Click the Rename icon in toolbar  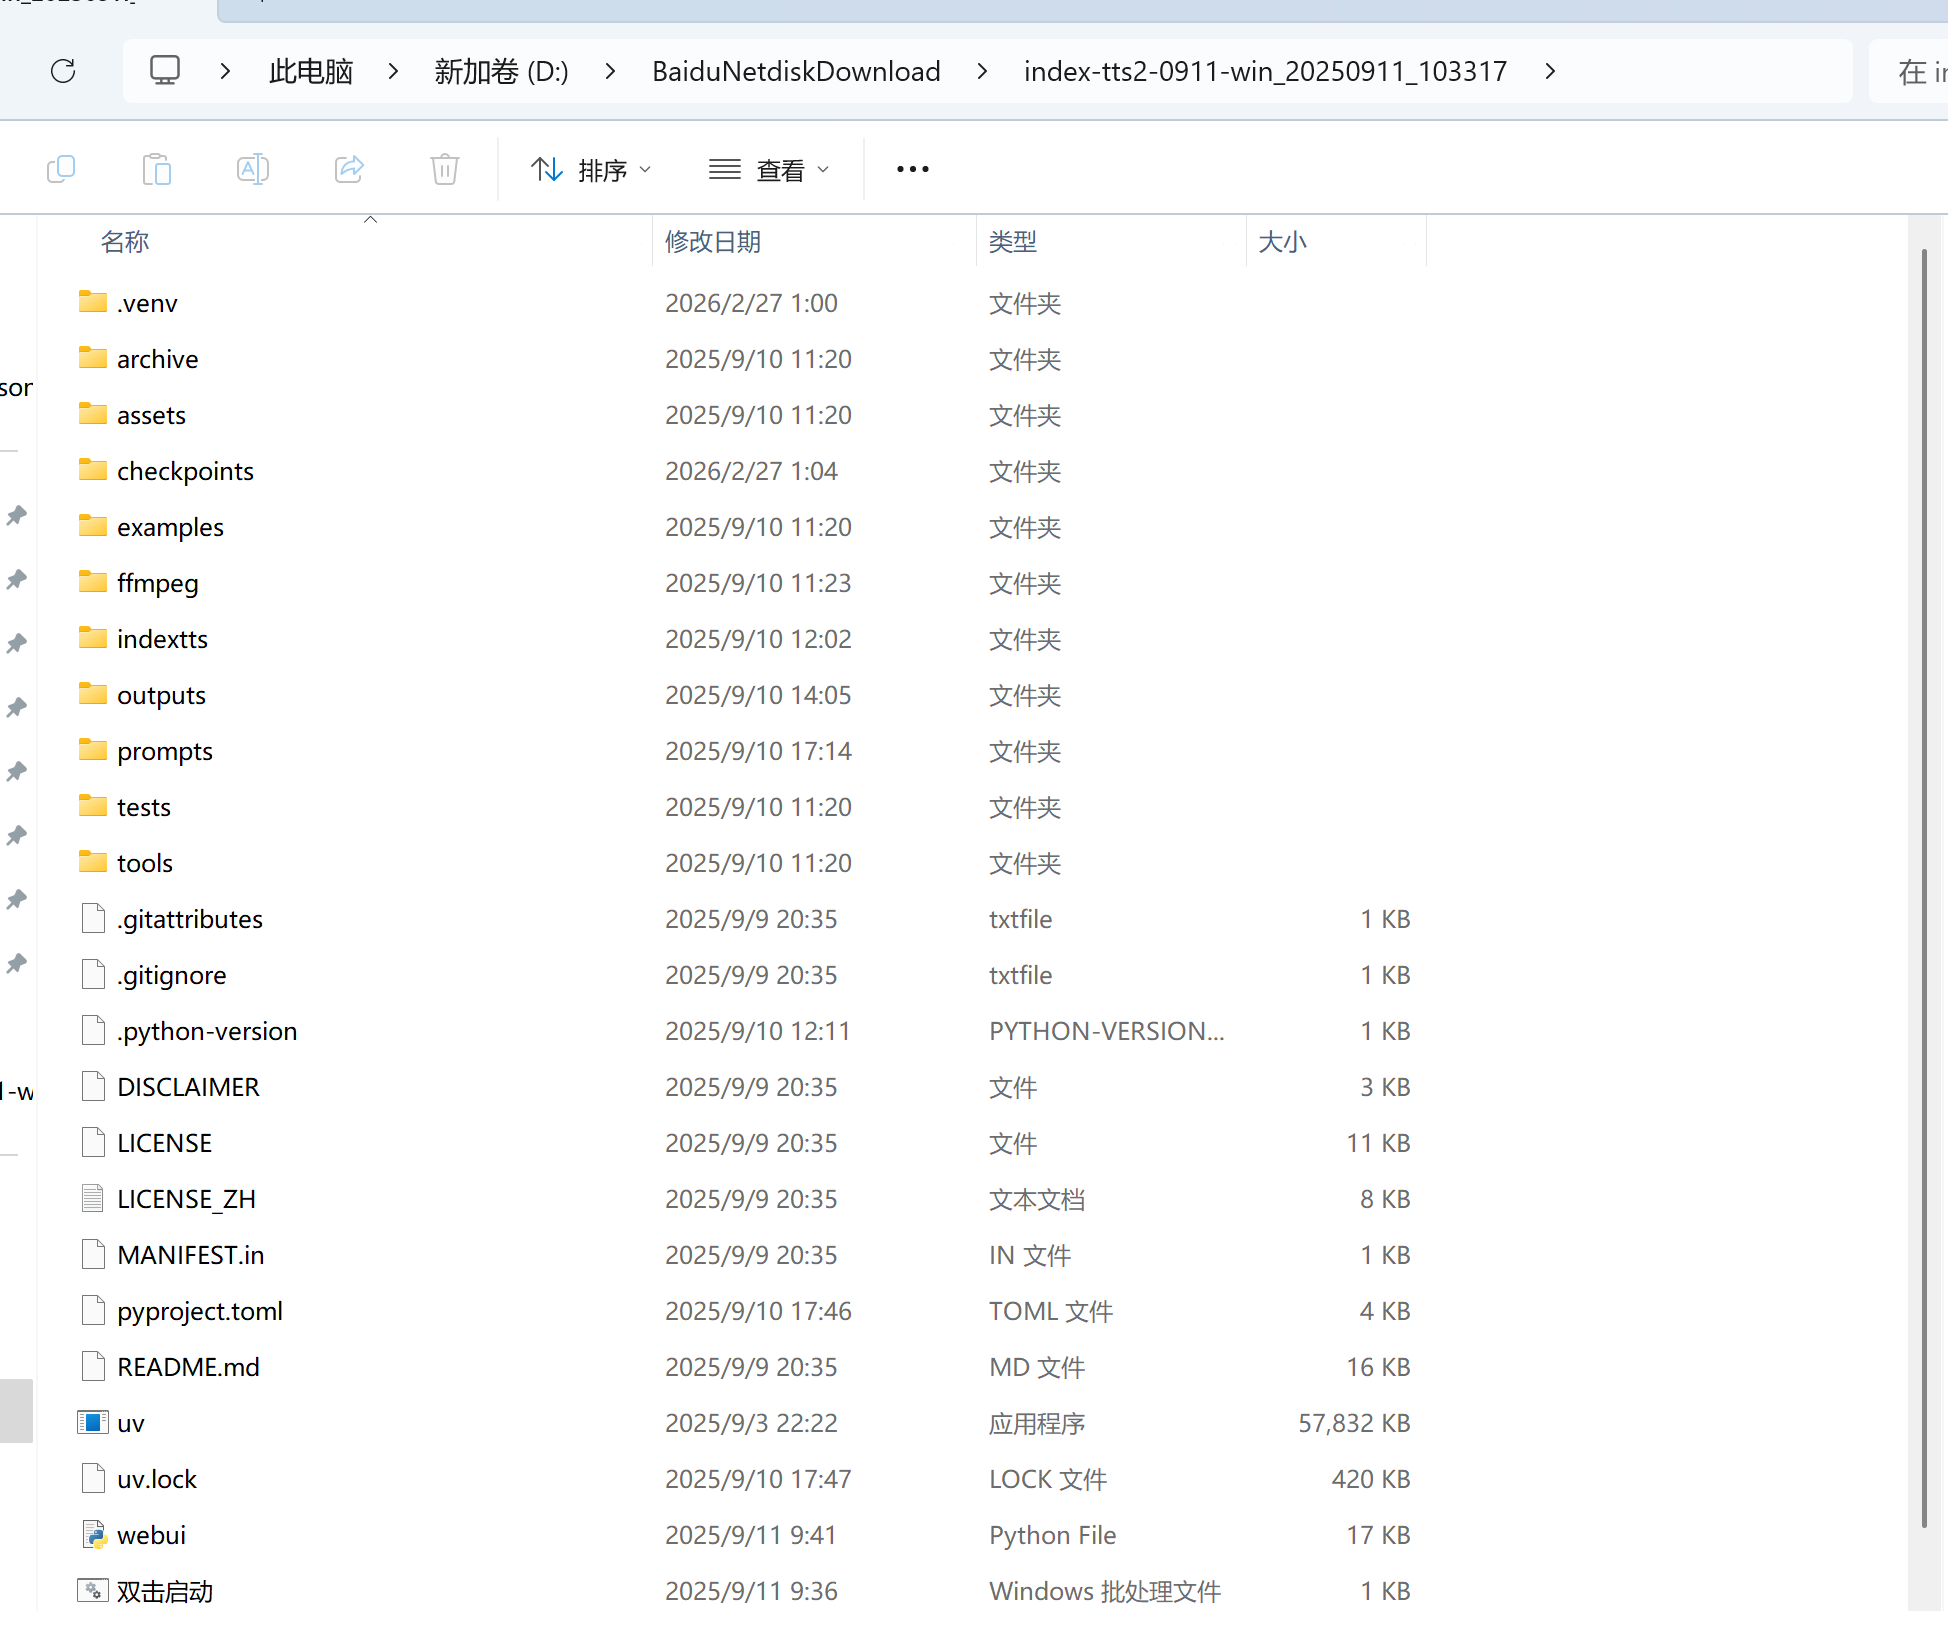coord(253,169)
